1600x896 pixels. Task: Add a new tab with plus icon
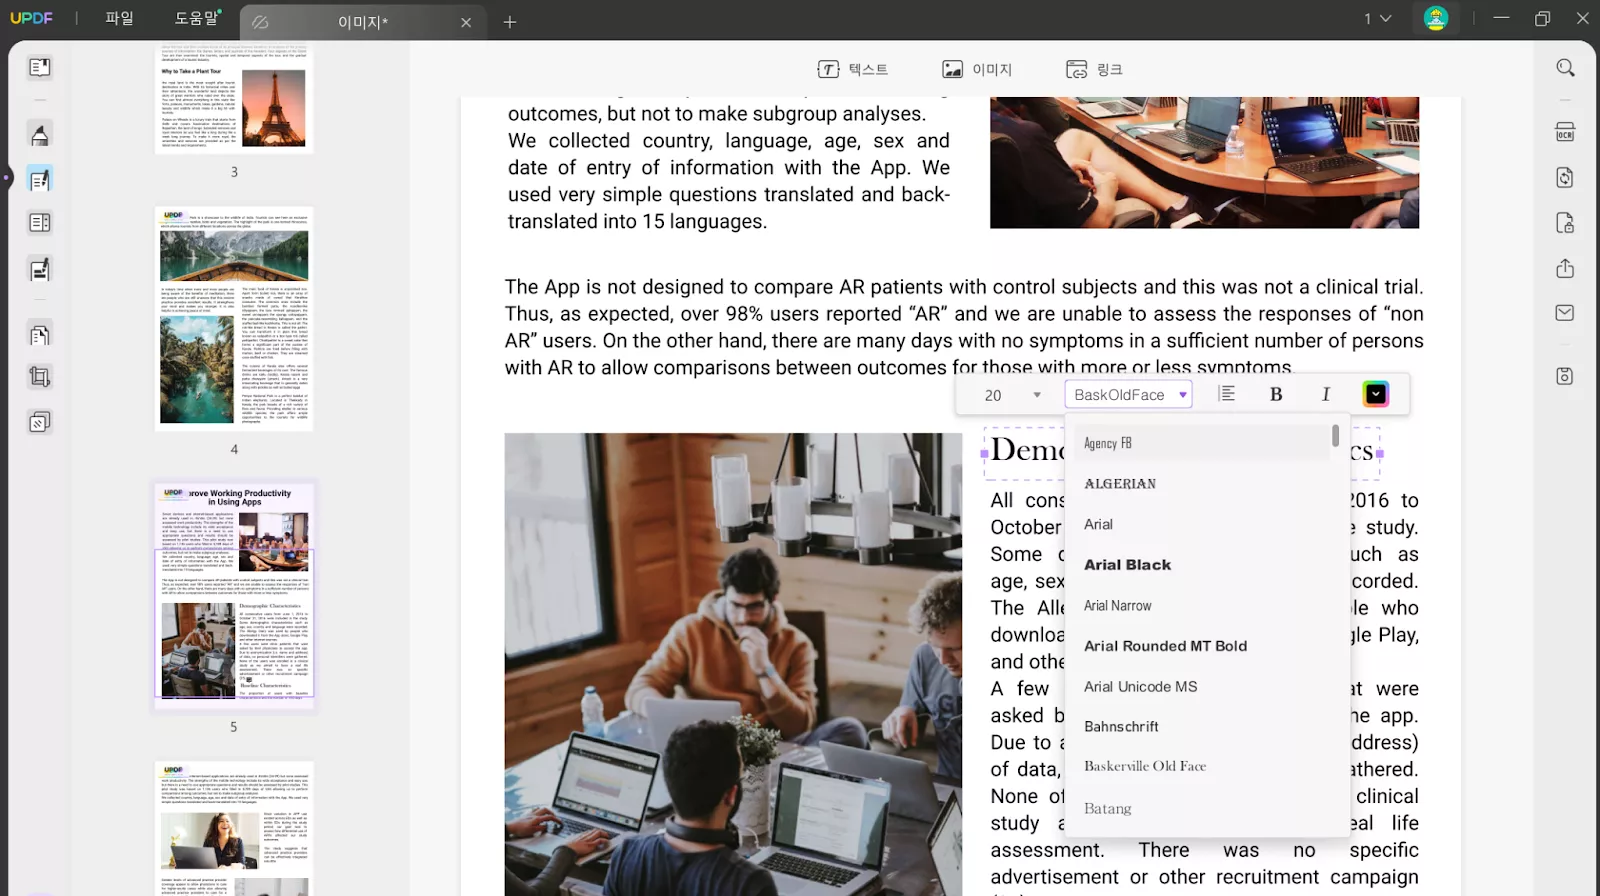tap(510, 22)
